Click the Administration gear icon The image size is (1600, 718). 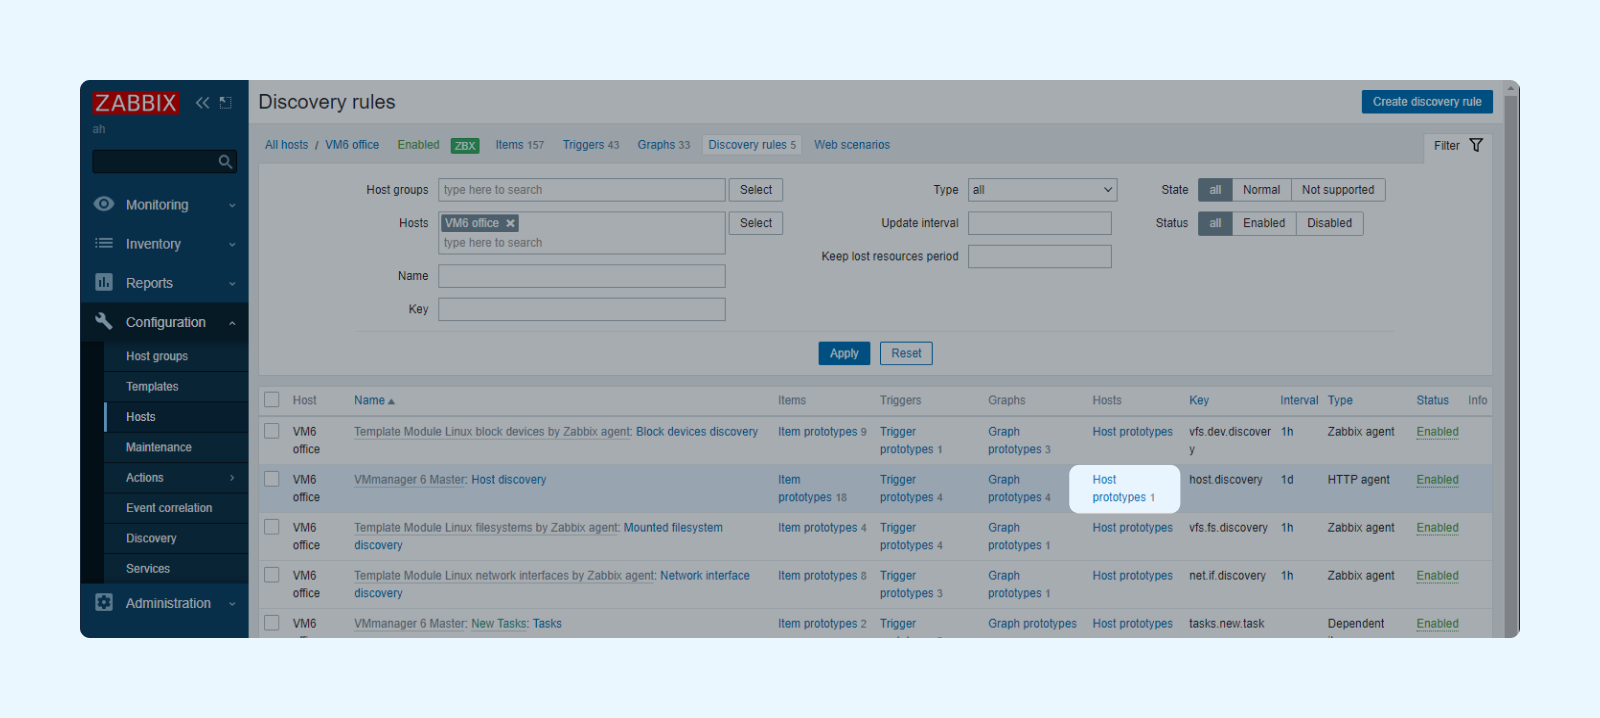(104, 602)
